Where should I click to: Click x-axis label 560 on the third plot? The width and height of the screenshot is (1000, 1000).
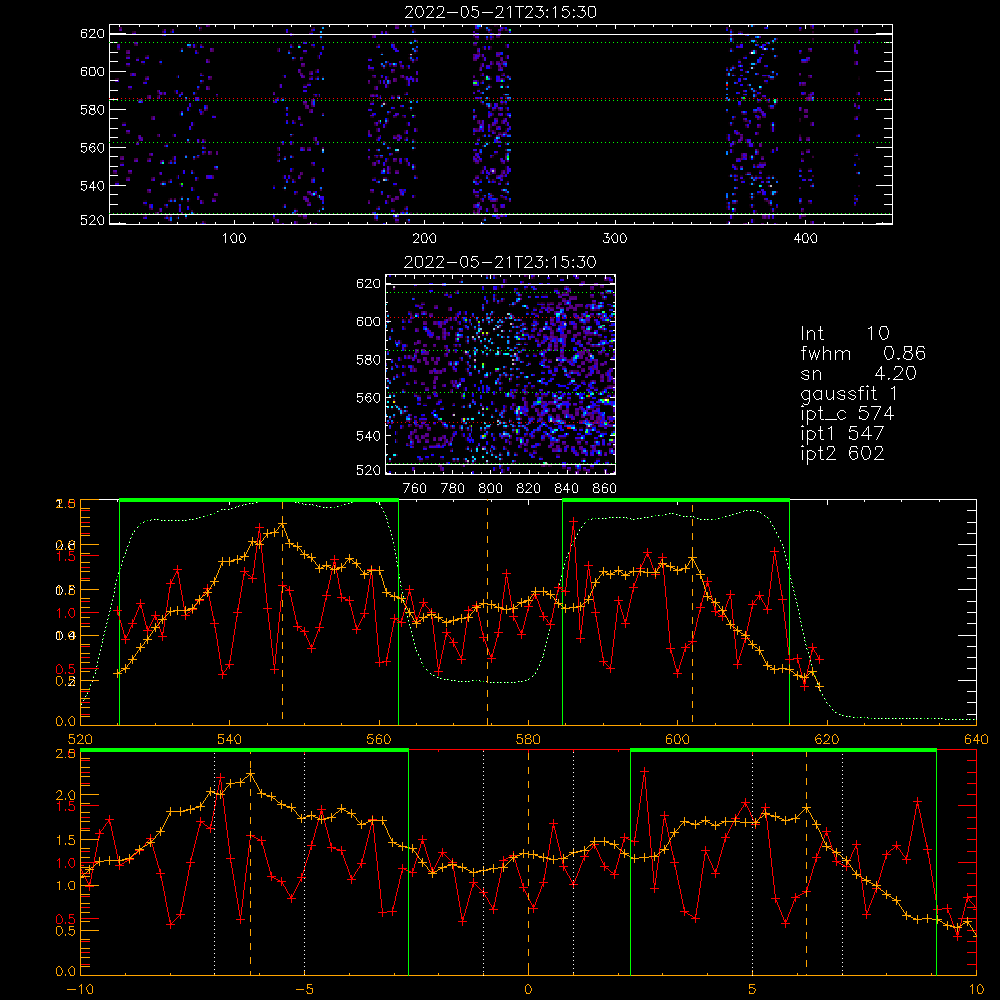coord(379,740)
